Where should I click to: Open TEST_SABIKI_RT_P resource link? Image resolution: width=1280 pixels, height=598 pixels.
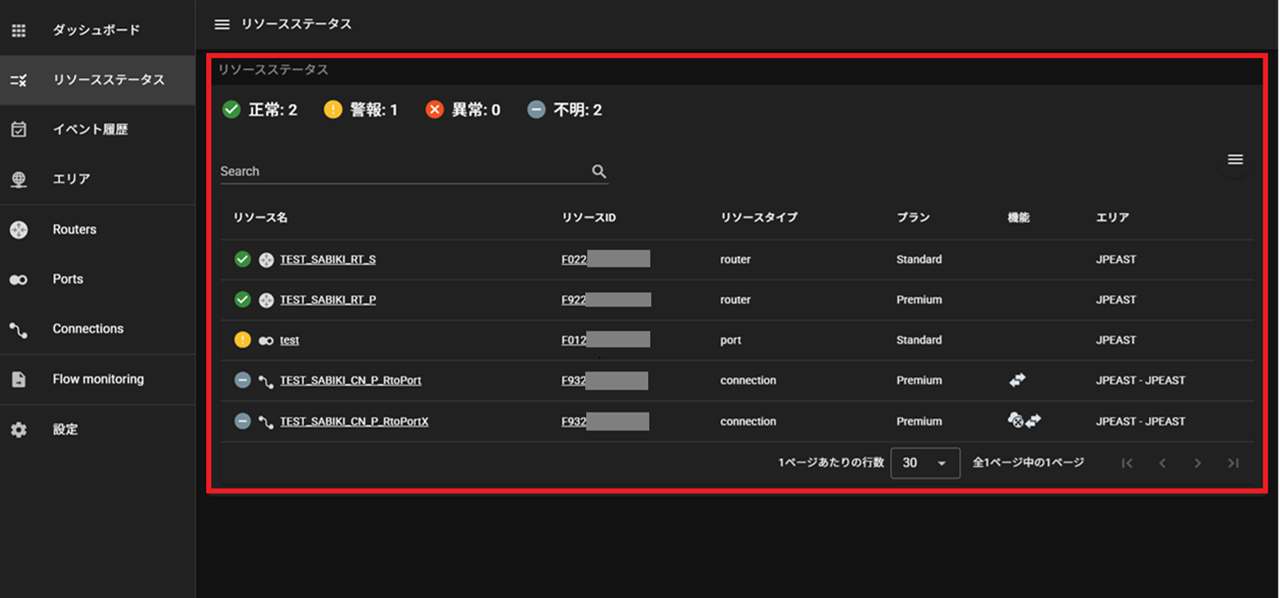click(x=328, y=299)
